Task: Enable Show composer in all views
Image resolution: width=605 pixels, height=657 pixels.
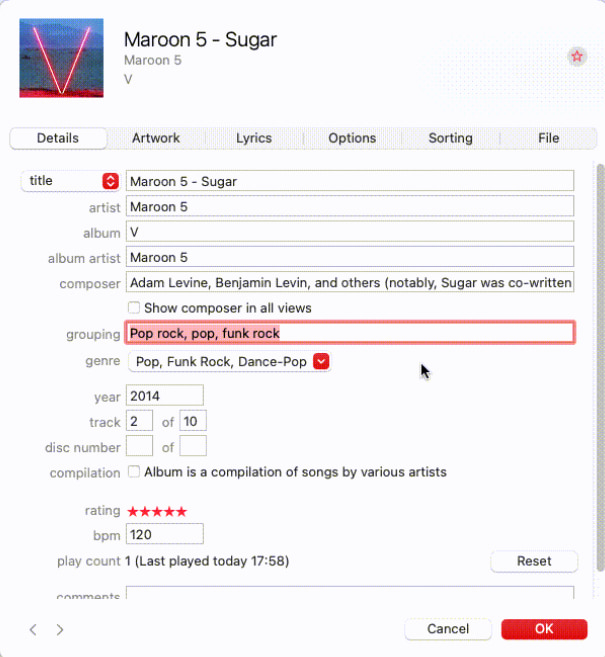Action: point(134,308)
